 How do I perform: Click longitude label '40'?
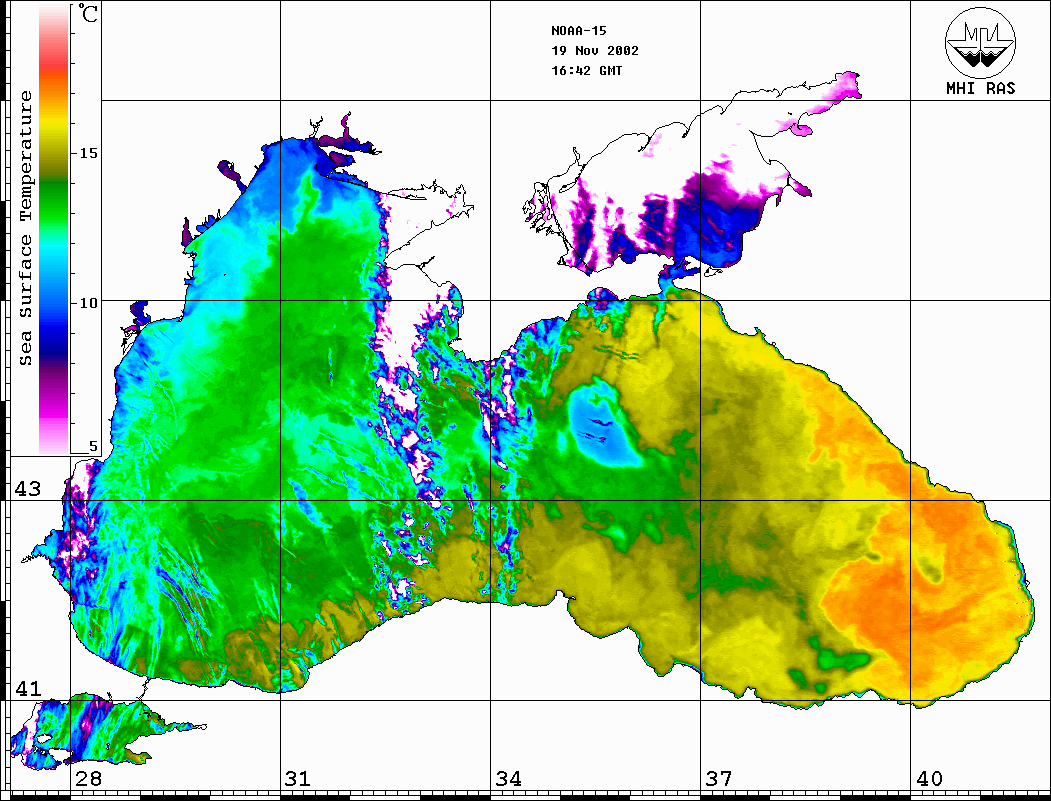[929, 779]
